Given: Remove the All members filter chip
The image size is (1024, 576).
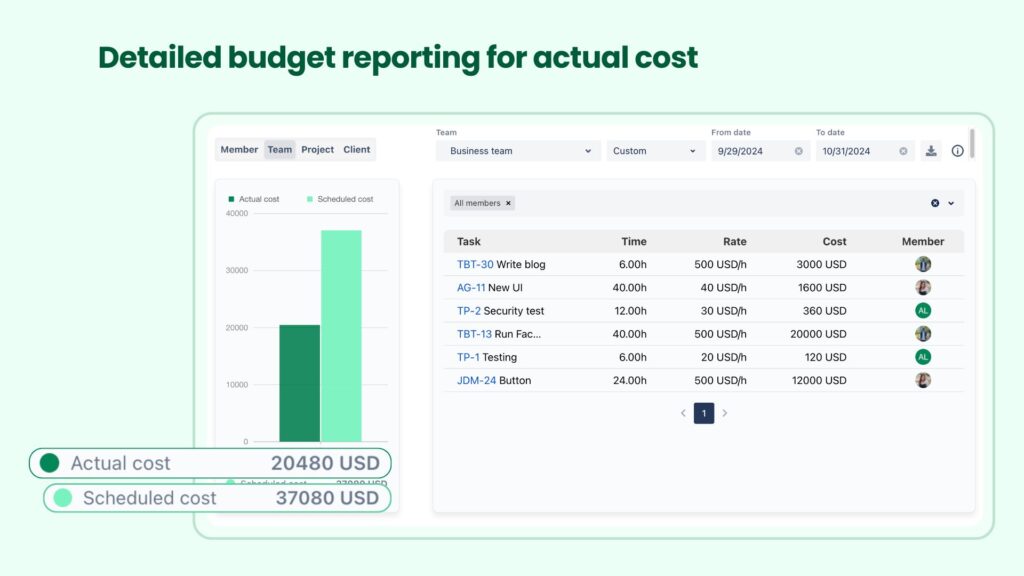Looking at the screenshot, I should click(x=508, y=203).
